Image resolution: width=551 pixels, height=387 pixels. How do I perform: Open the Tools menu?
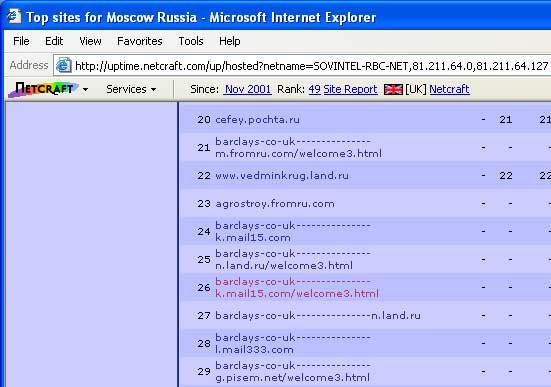191,41
